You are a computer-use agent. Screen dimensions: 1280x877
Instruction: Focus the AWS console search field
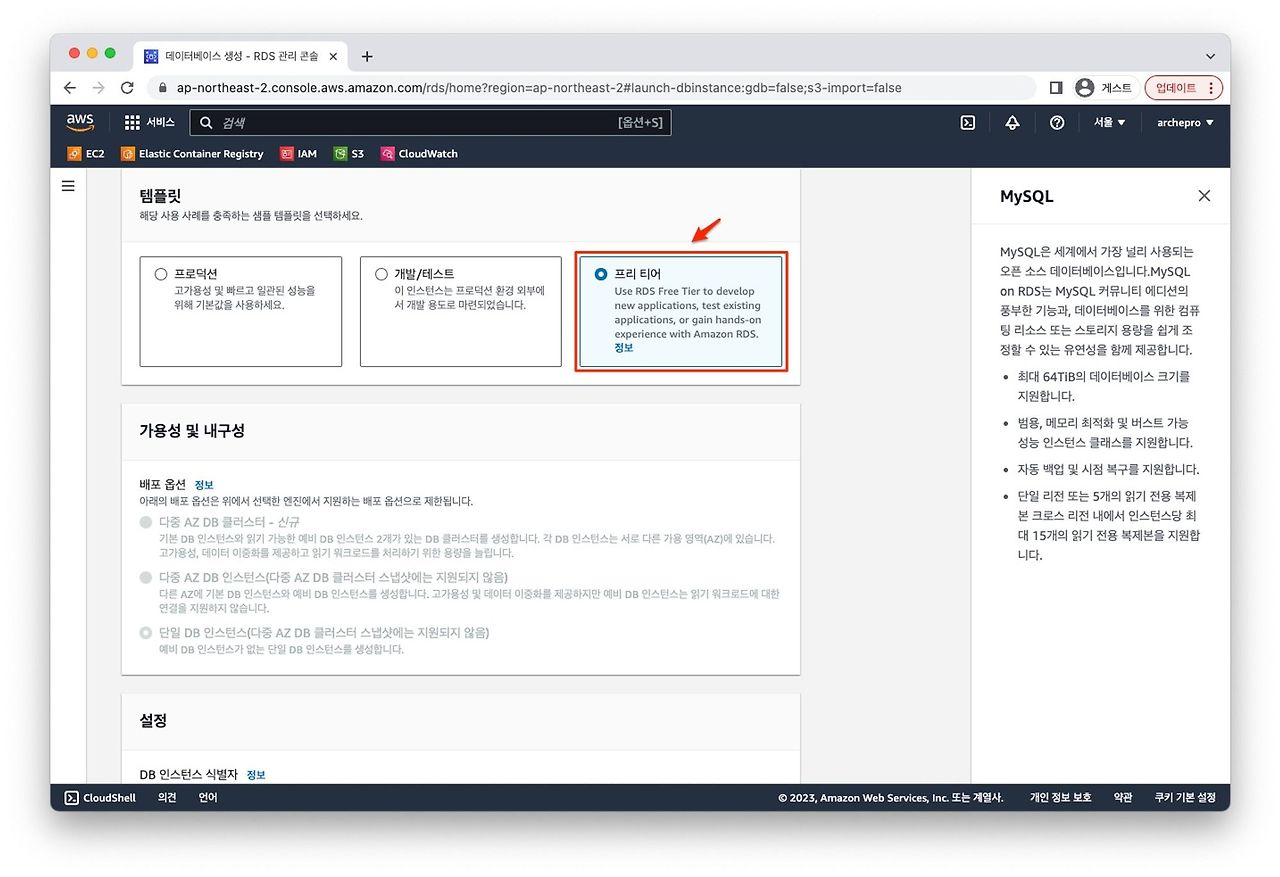pyautogui.click(x=431, y=123)
